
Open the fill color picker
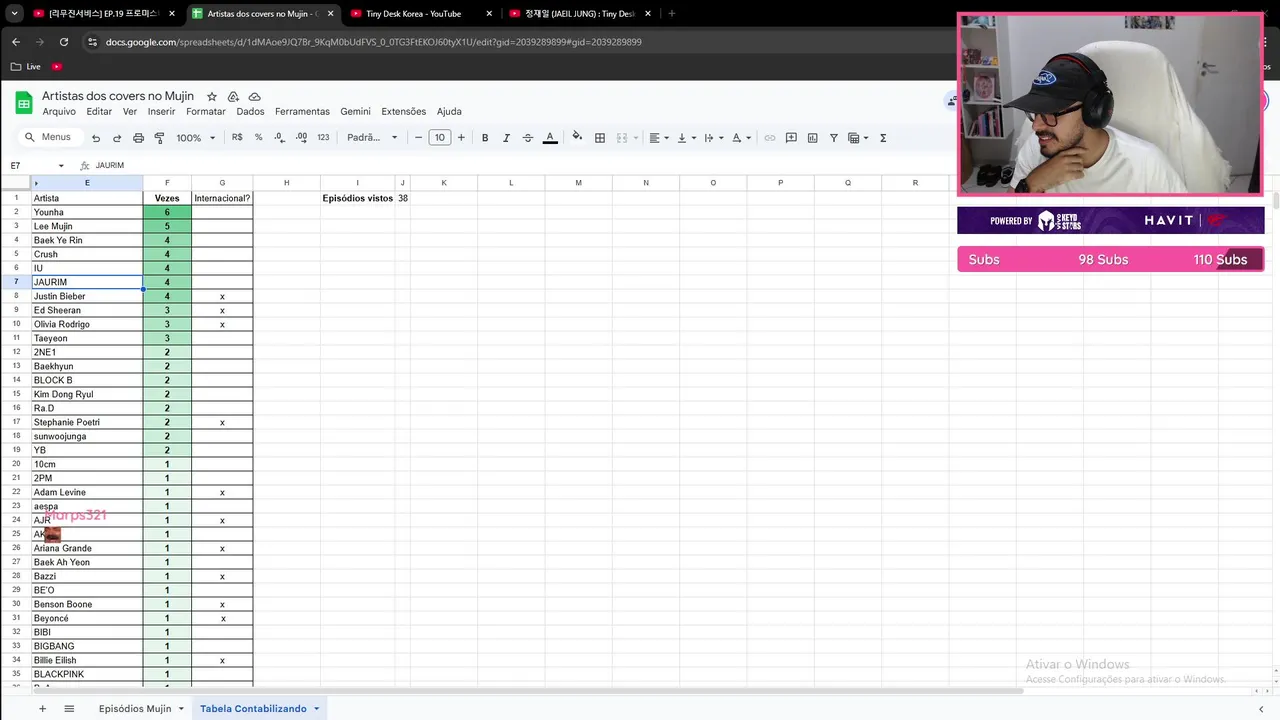tap(577, 138)
